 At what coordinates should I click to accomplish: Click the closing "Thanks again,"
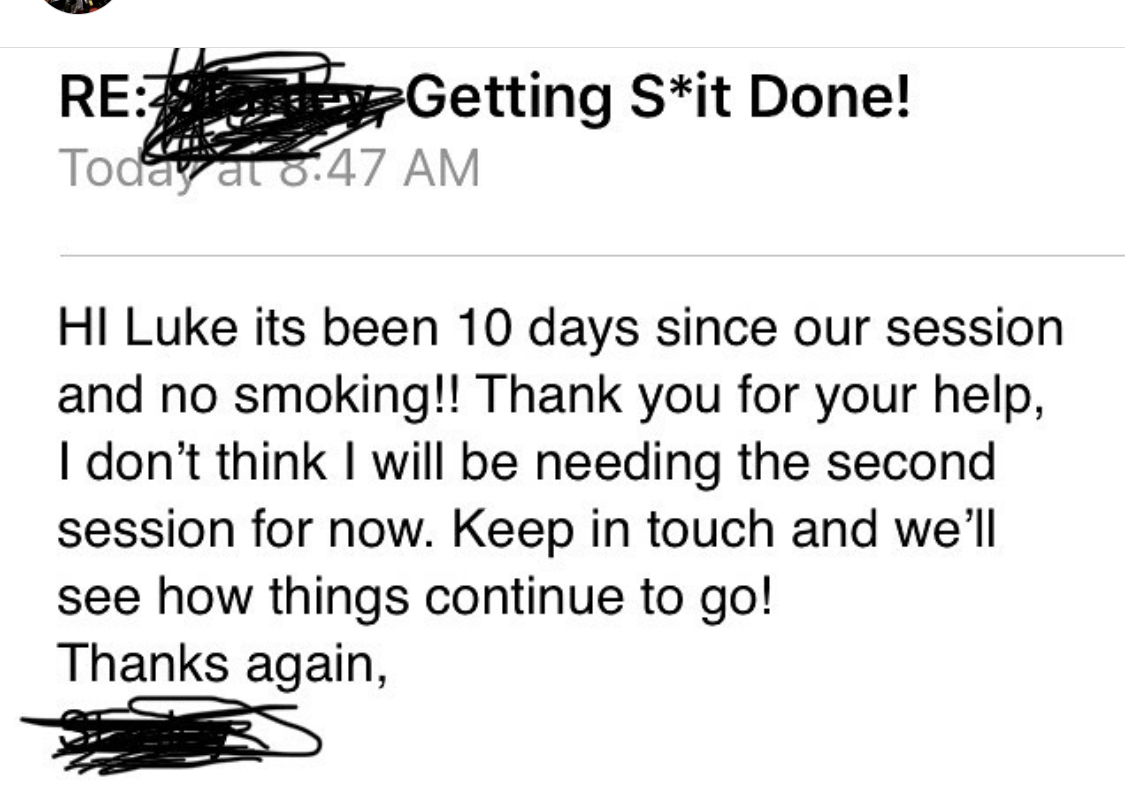[222, 664]
